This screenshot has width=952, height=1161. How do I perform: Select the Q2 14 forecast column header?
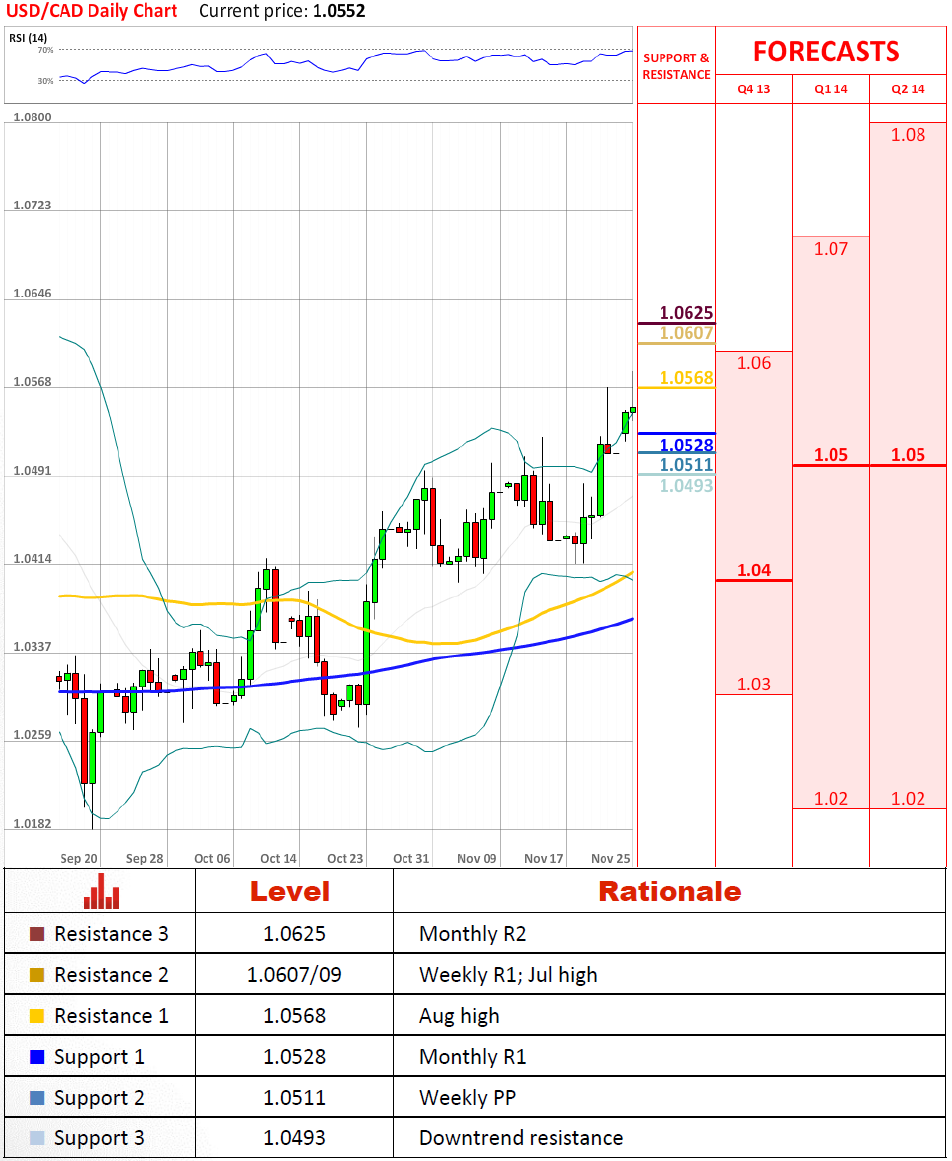point(908,89)
